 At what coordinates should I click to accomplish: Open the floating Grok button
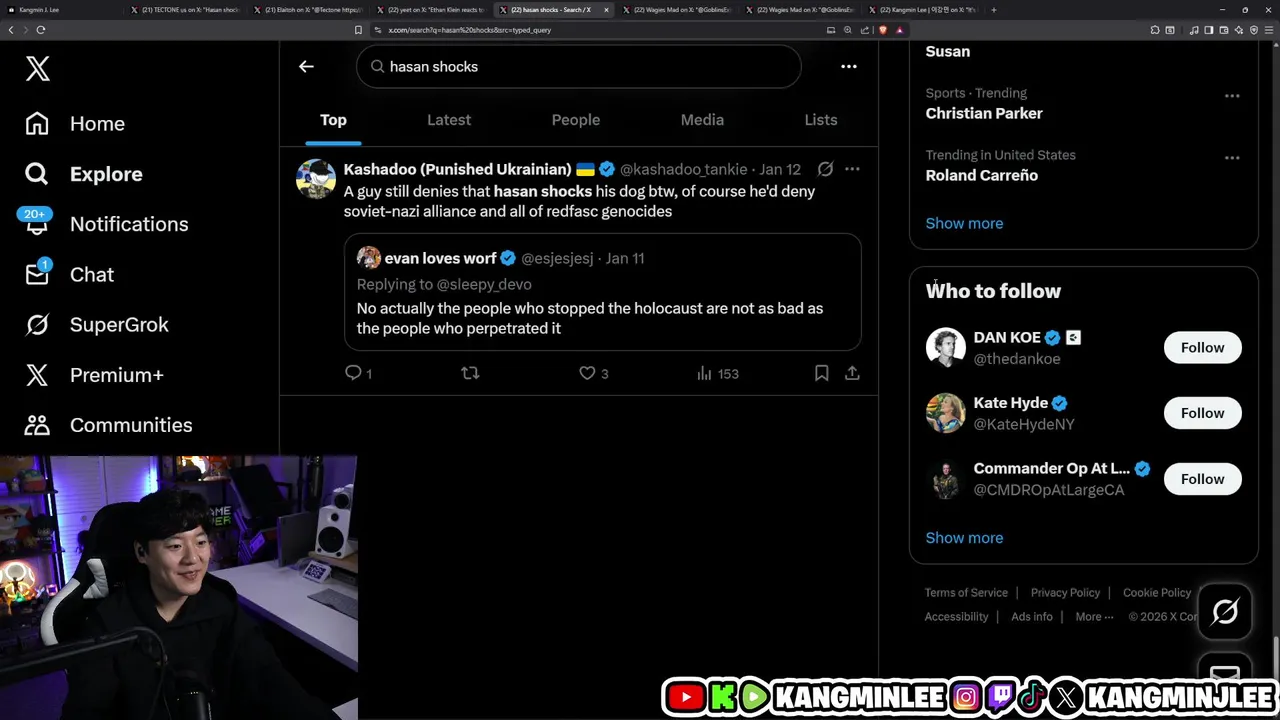(x=1225, y=611)
